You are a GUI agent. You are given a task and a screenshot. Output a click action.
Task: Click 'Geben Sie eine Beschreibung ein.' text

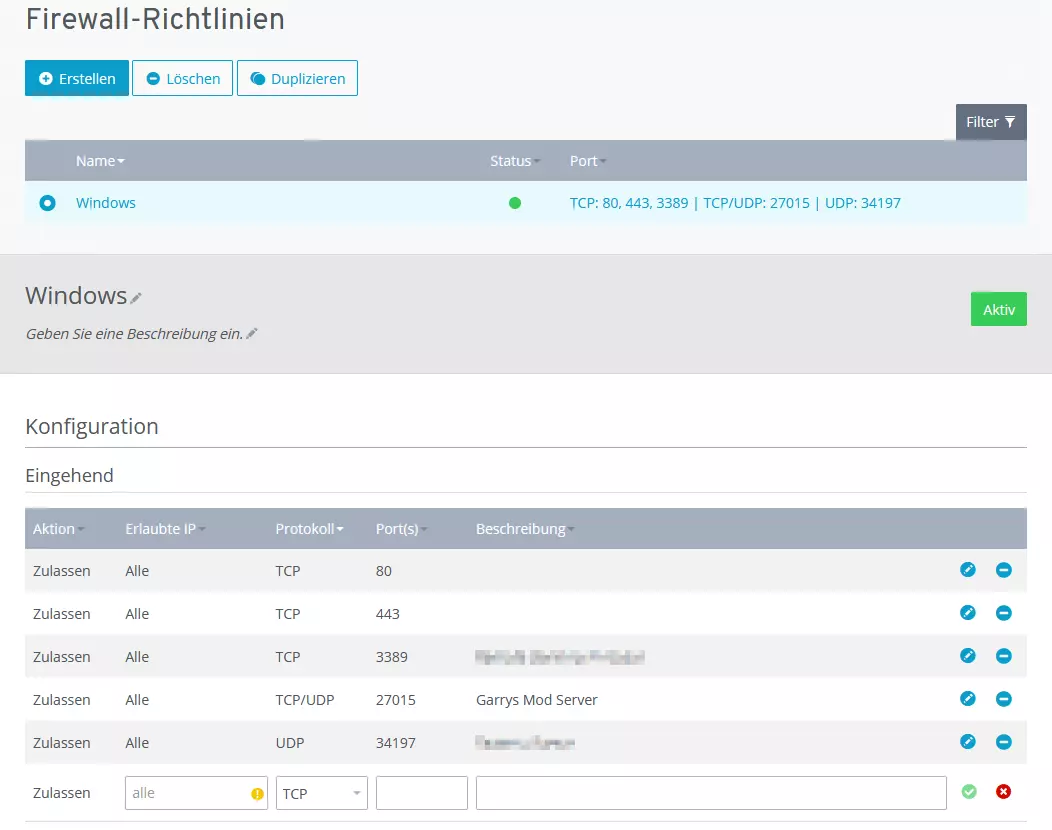[x=134, y=333]
